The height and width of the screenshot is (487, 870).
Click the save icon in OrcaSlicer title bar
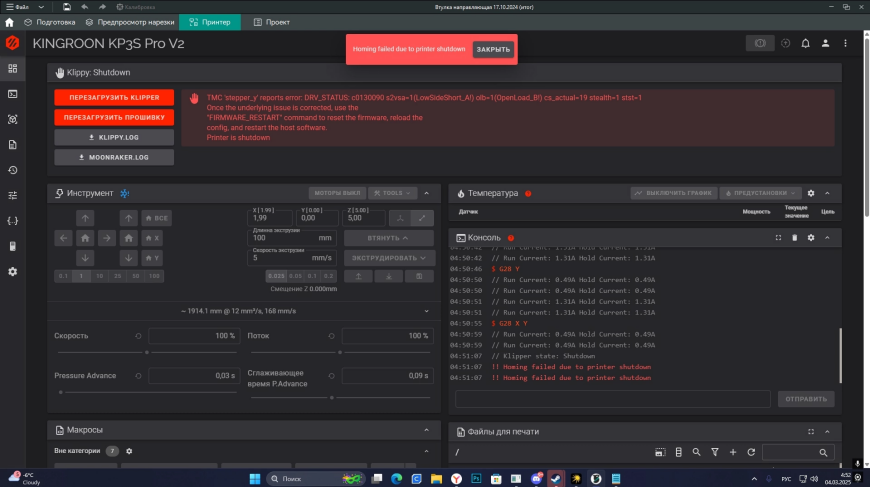[x=67, y=7]
